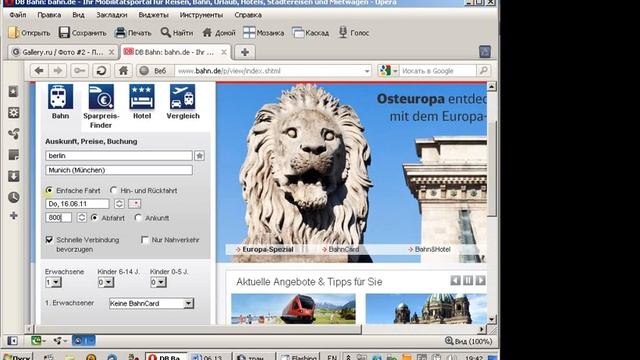Click Сохранить toolbar button
Viewport: 640px width, 360px height.
pyautogui.click(x=82, y=33)
